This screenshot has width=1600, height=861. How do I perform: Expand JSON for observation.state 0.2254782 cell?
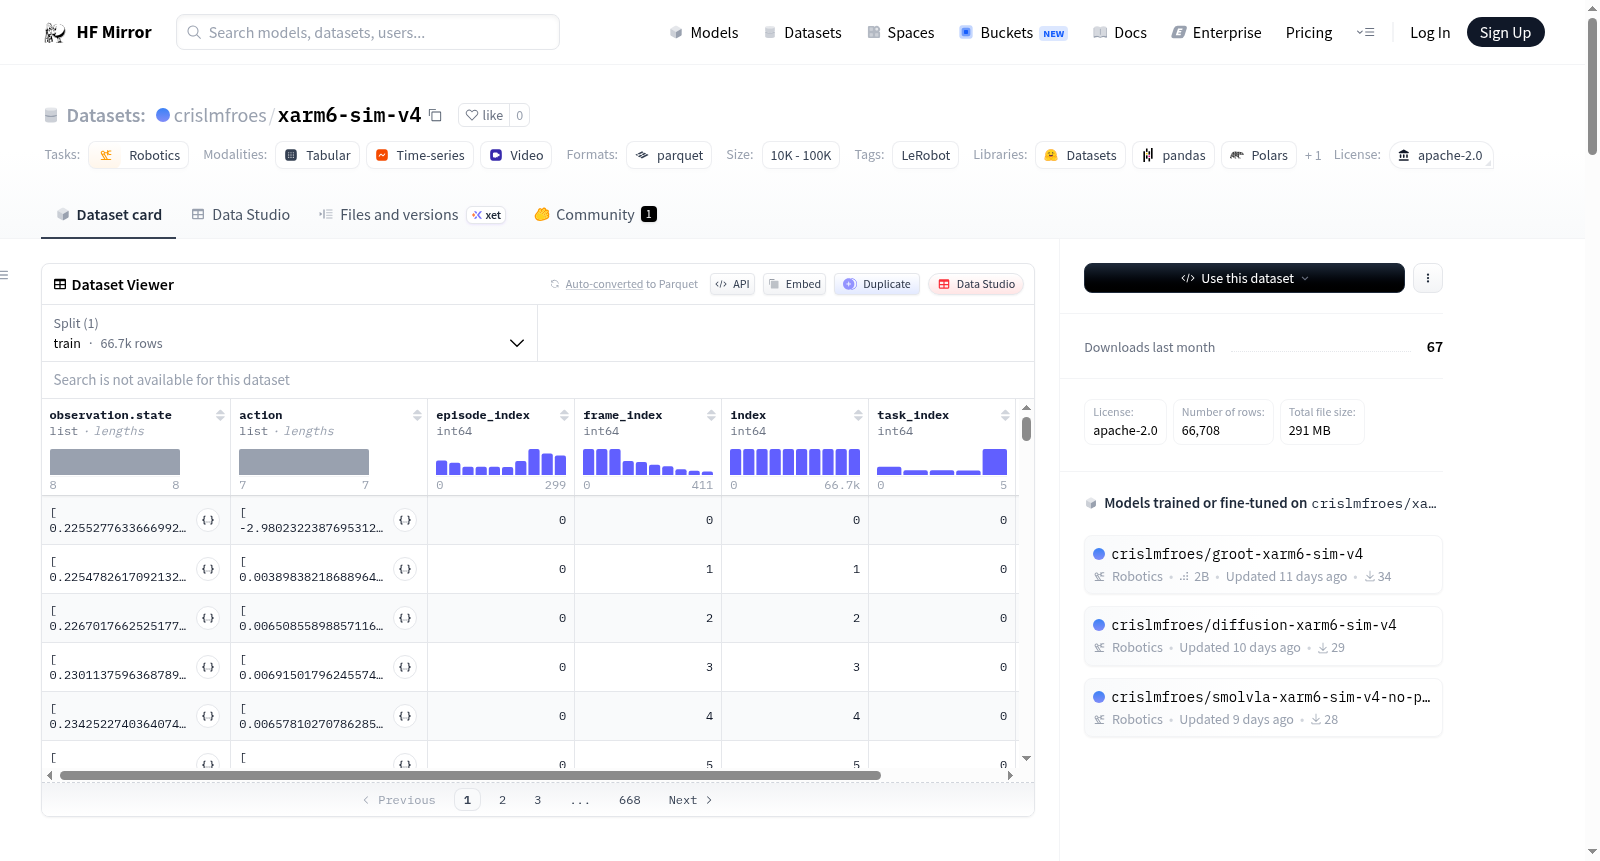pyautogui.click(x=208, y=569)
